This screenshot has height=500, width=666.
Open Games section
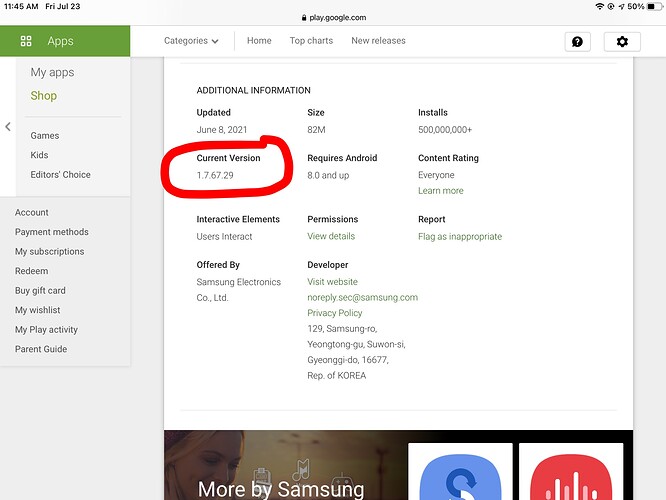click(x=45, y=136)
